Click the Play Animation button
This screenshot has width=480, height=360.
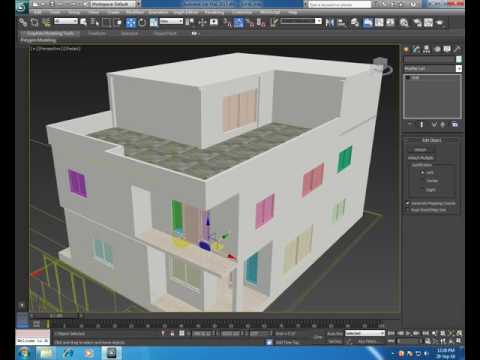click(x=408, y=333)
